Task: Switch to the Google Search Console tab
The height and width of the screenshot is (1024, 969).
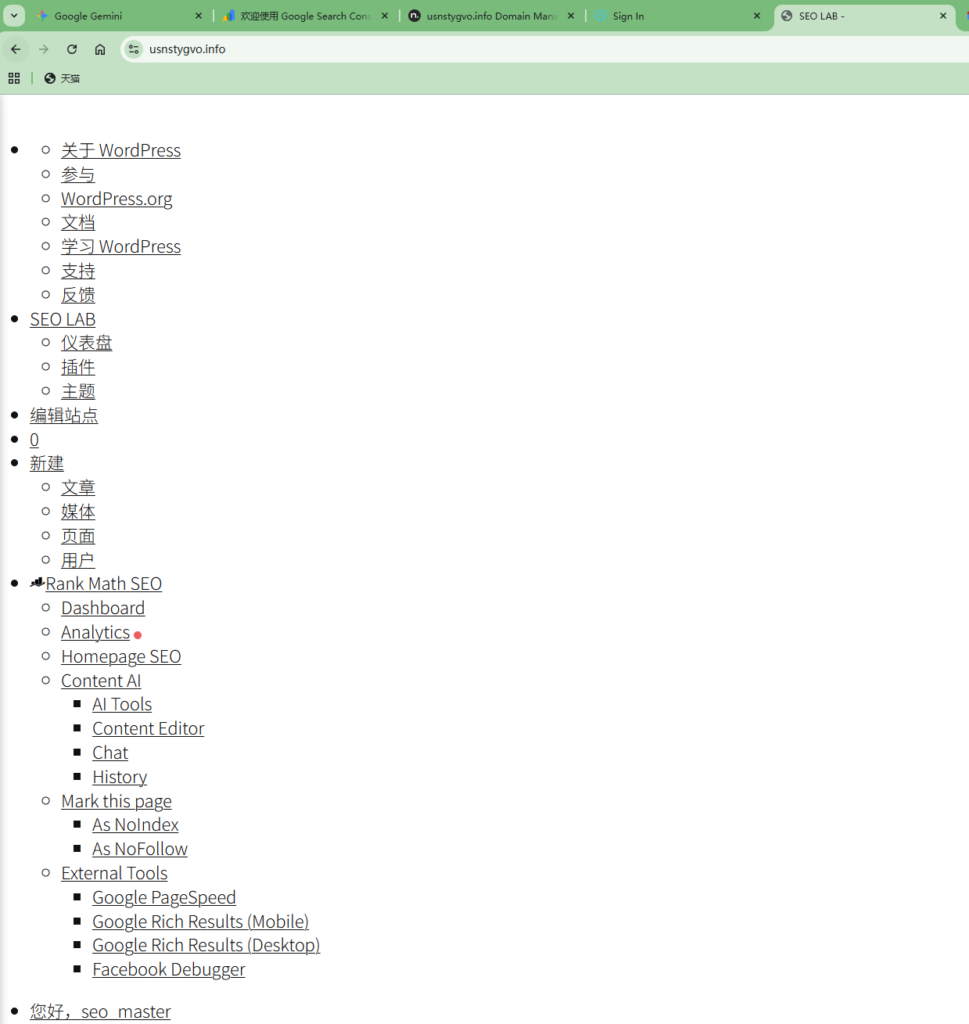Action: point(300,16)
